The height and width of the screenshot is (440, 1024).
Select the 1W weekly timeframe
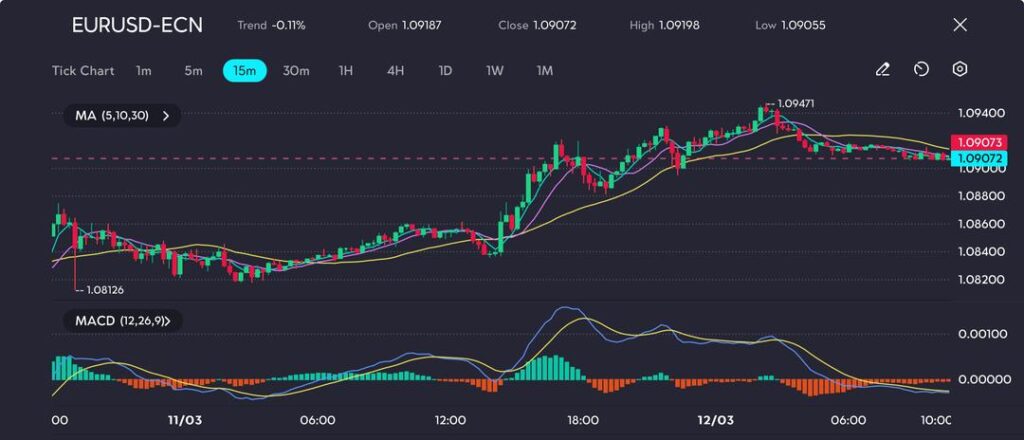pyautogui.click(x=495, y=71)
